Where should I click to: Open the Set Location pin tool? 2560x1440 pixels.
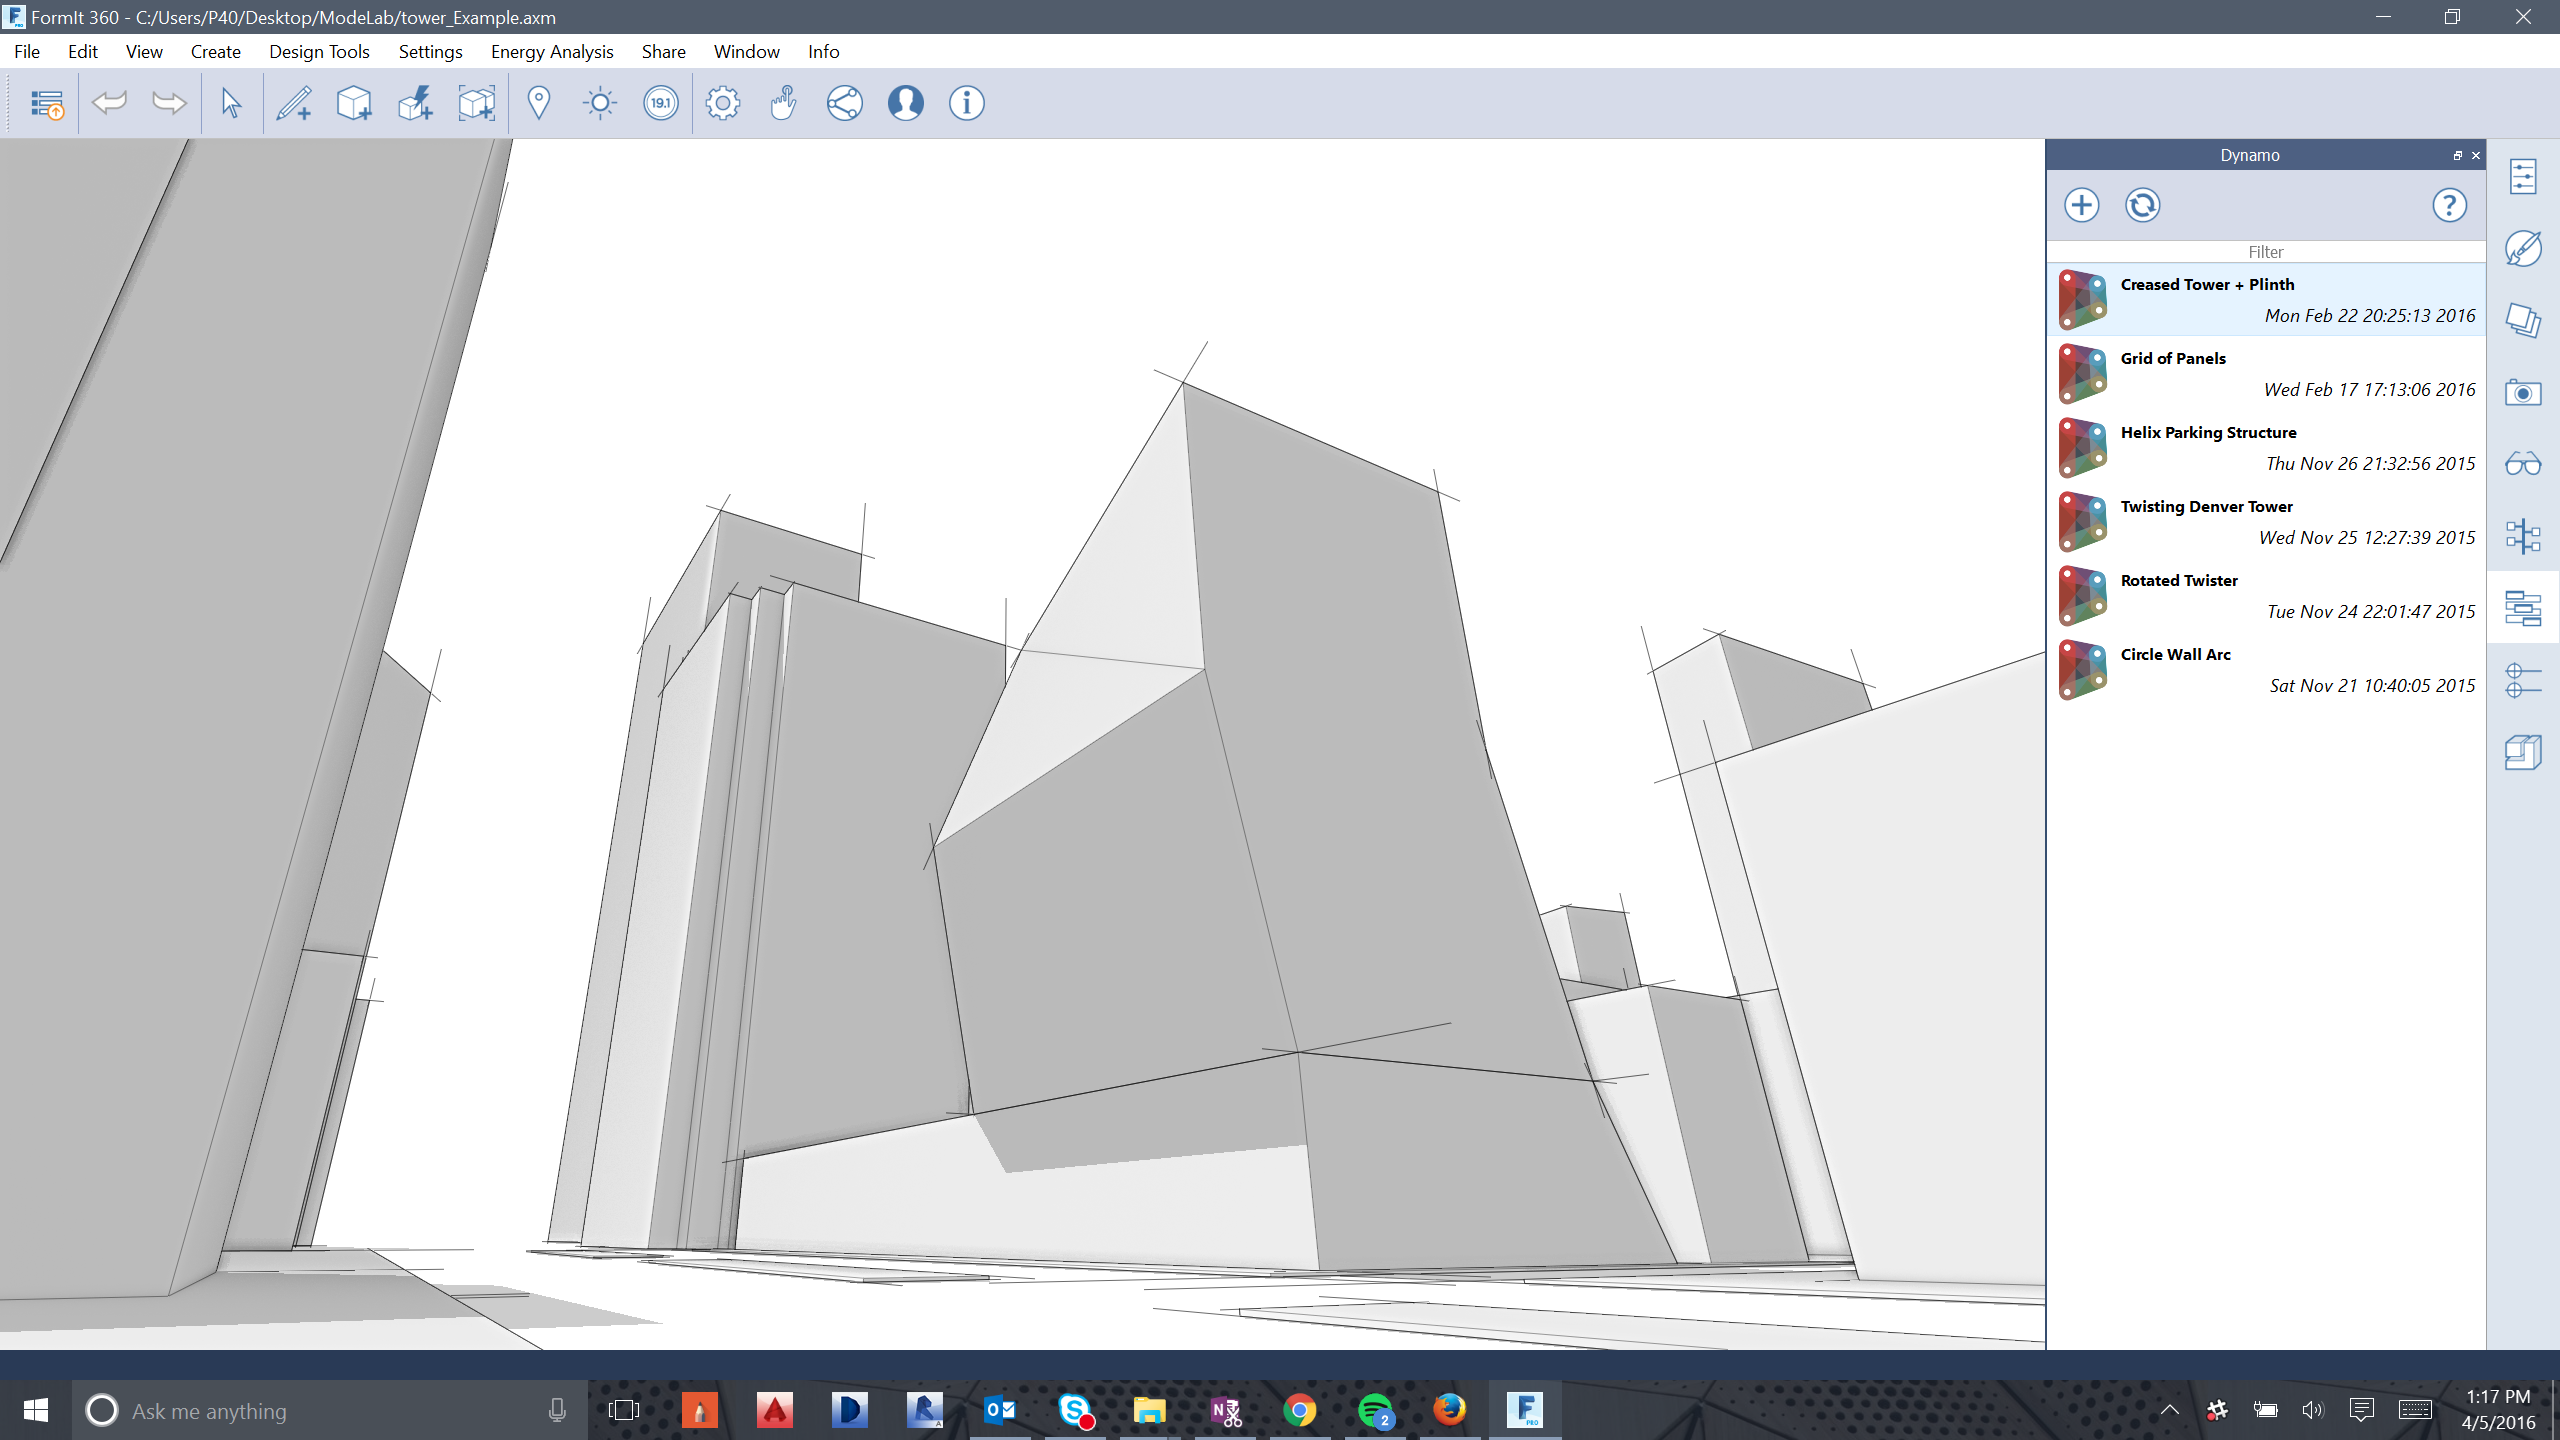pyautogui.click(x=539, y=103)
